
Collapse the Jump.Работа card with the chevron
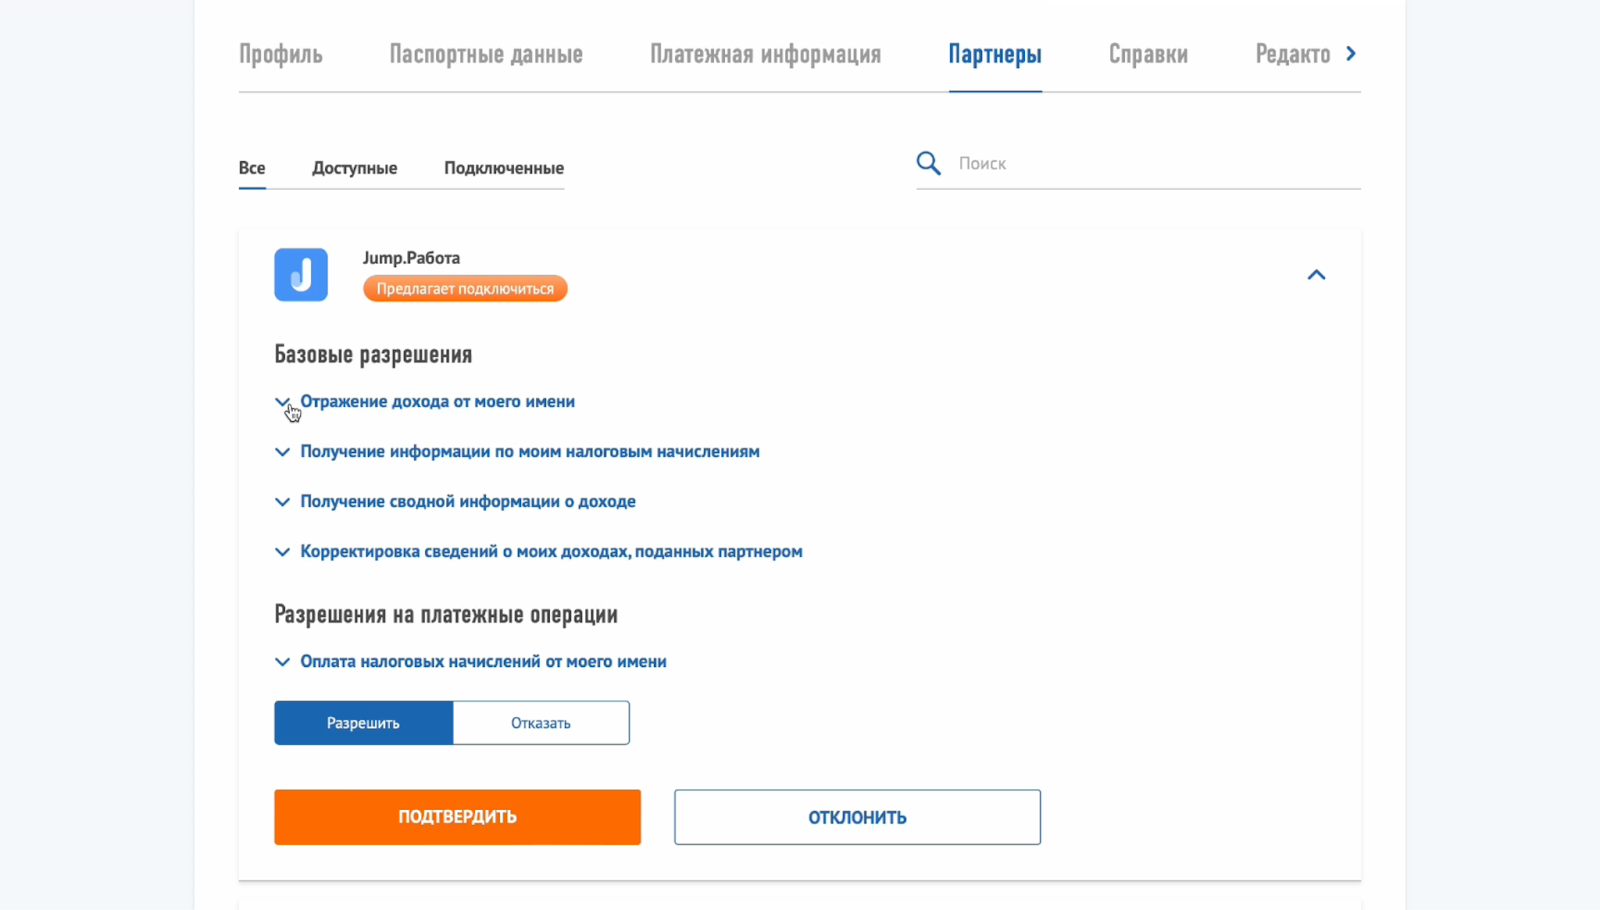(x=1316, y=275)
